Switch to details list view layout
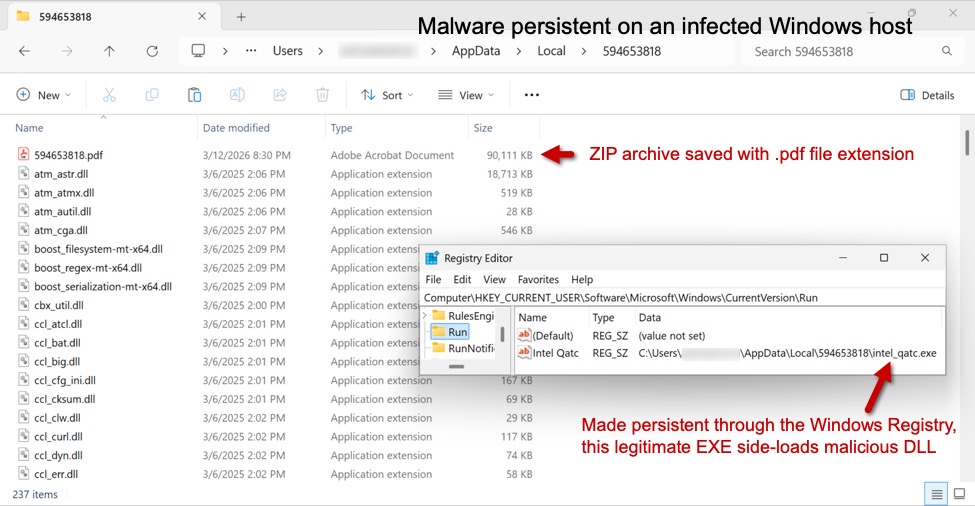 (x=937, y=494)
